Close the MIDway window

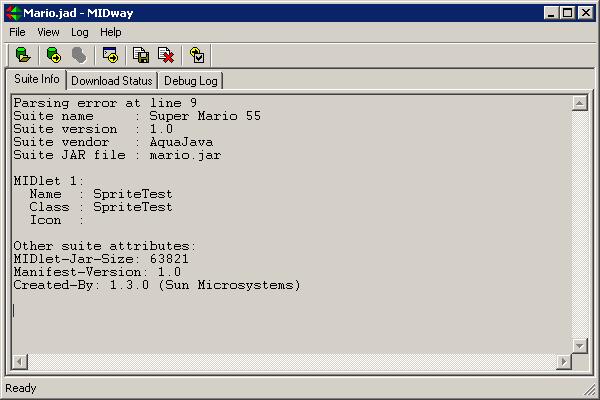tap(586, 13)
